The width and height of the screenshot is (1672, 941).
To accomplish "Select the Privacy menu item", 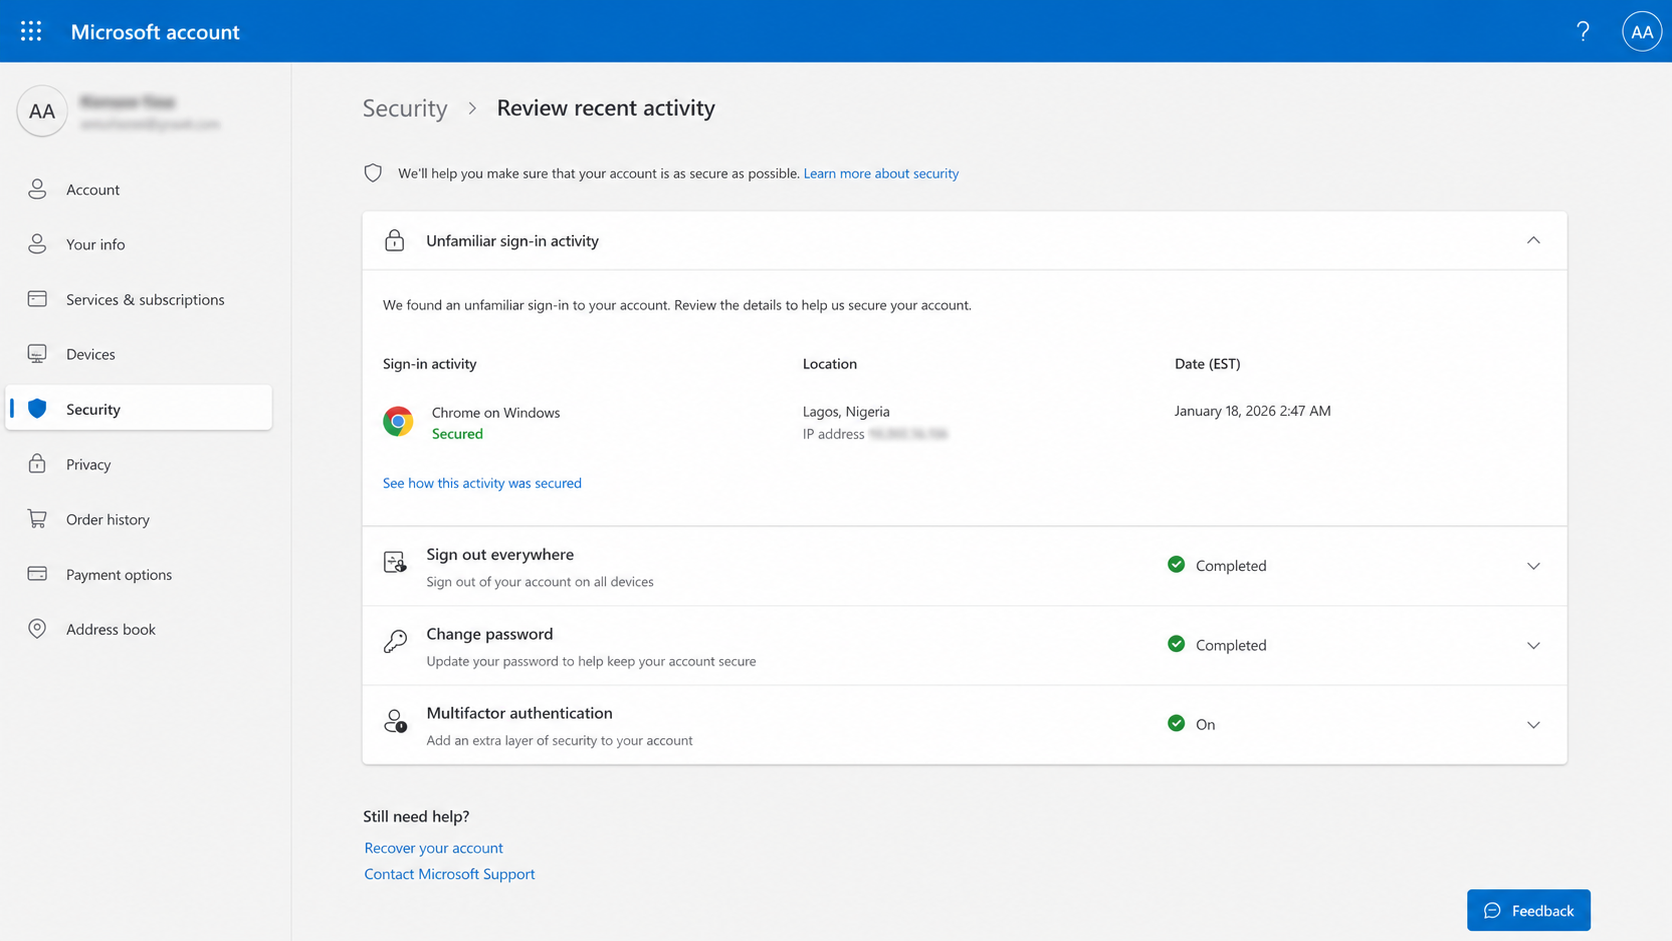I will click(x=139, y=464).
